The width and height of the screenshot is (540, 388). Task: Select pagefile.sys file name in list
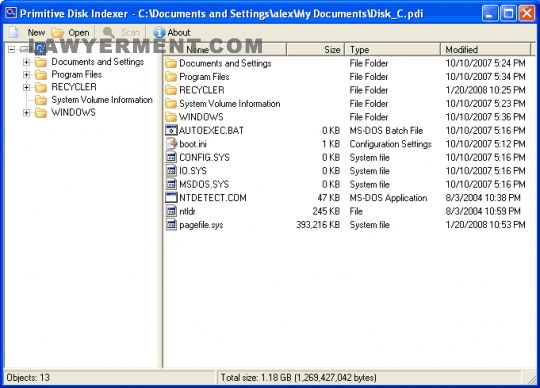(201, 225)
